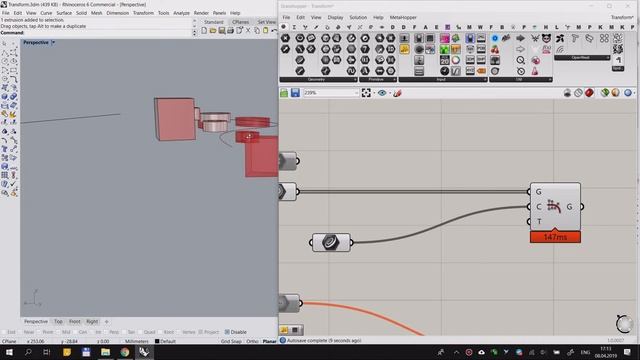
Task: Click the Copy icon in Rhino toolbar
Action: click(257, 31)
